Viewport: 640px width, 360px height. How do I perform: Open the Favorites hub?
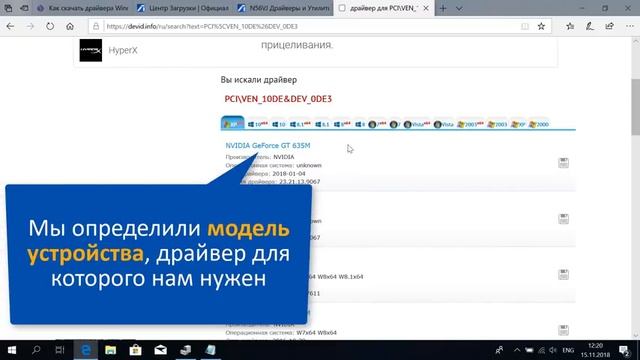[570, 26]
